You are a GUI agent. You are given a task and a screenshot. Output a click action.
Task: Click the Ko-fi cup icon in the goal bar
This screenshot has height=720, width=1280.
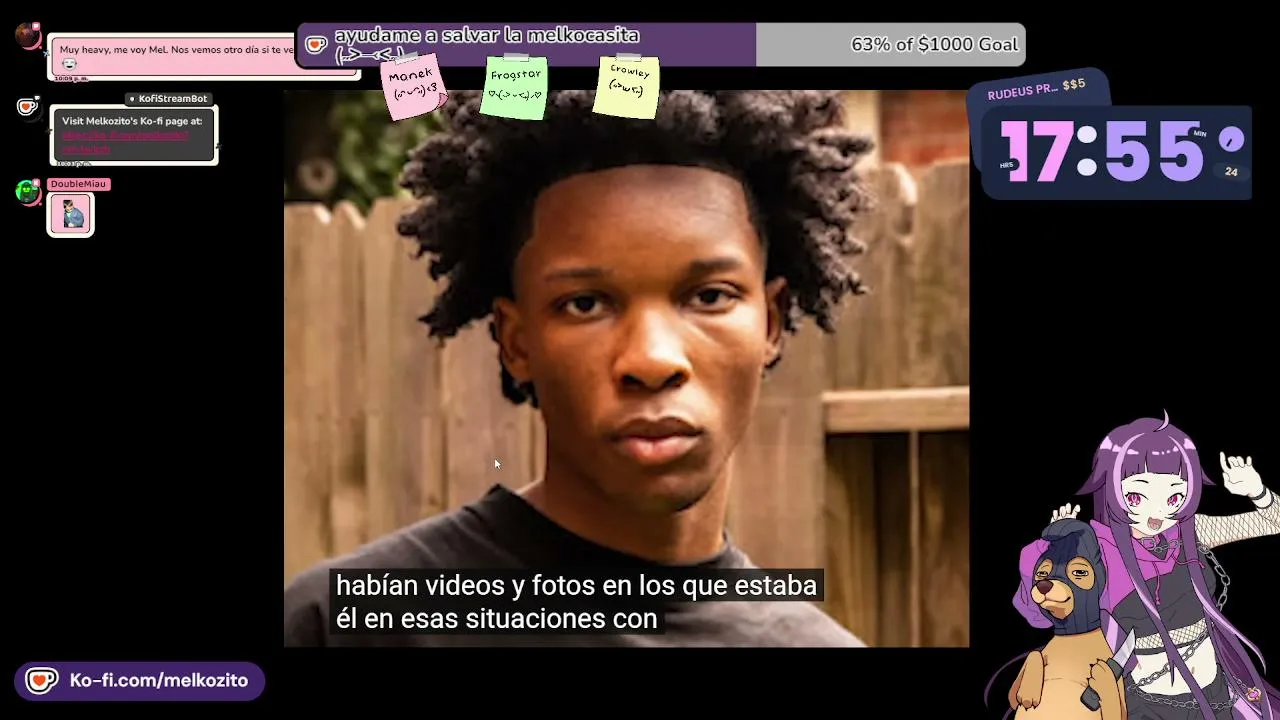[316, 45]
